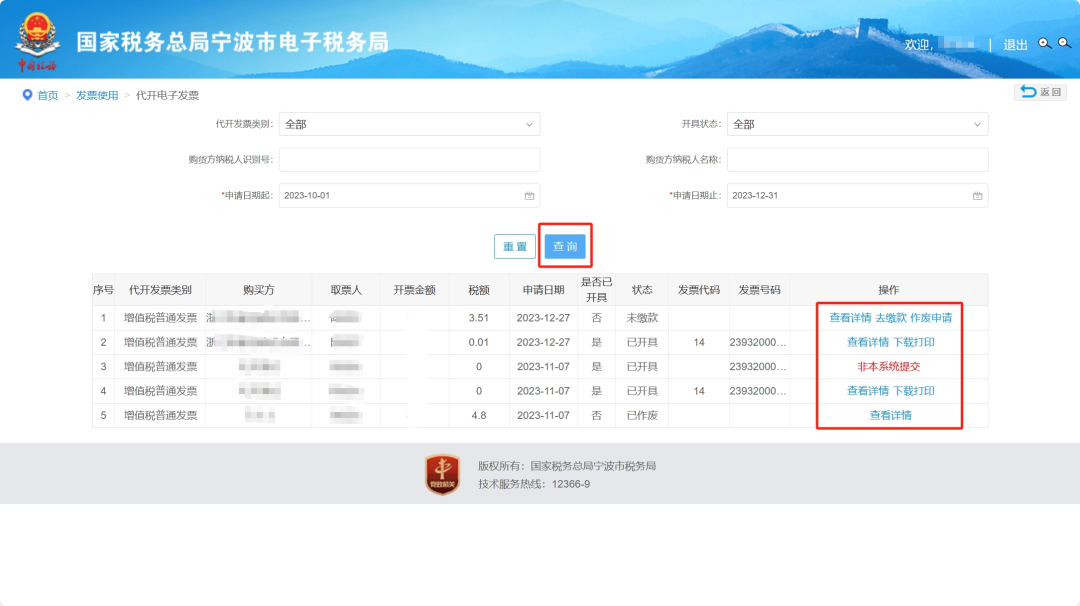Click the 代开发票类别 column header

pos(160,290)
